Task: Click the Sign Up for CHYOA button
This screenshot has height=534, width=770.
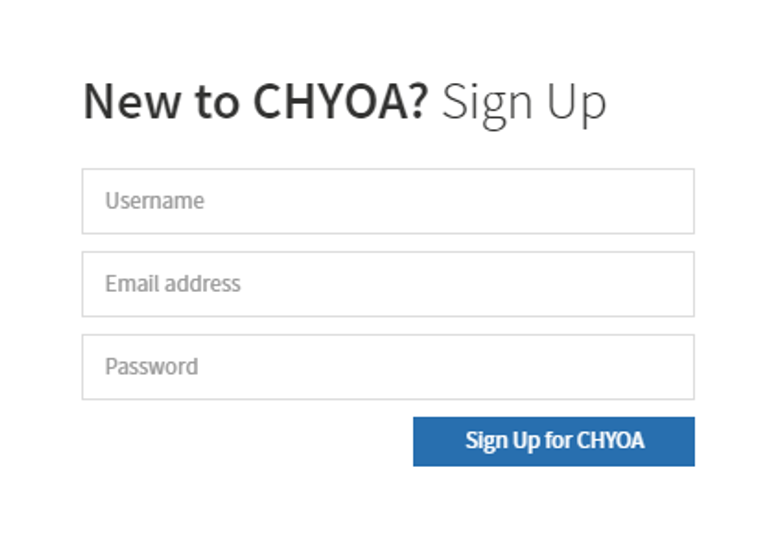Action: 554,441
